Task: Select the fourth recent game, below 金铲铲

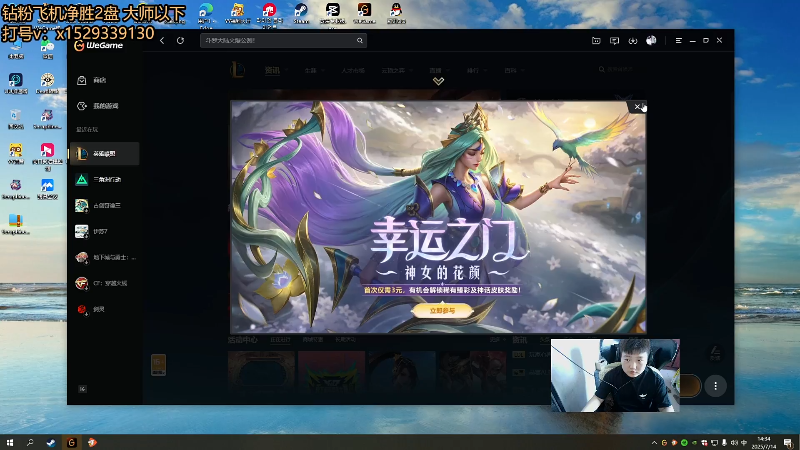Action: (105, 232)
